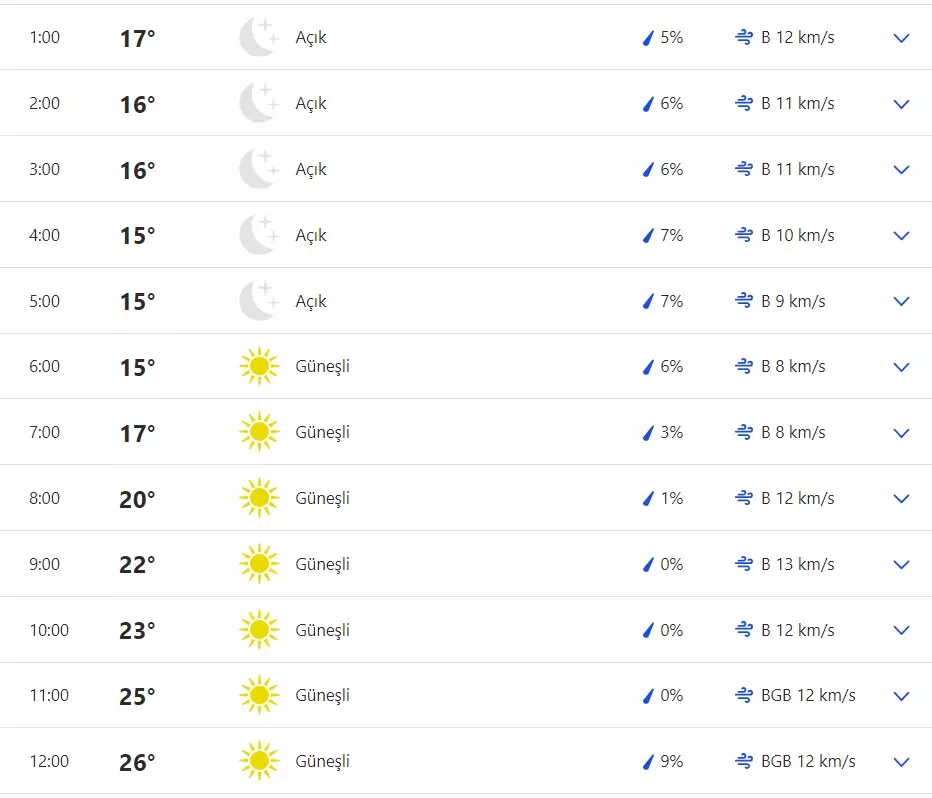The width and height of the screenshot is (932, 798).
Task: Click the sun icon in the 9:00 row
Action: click(x=259, y=565)
